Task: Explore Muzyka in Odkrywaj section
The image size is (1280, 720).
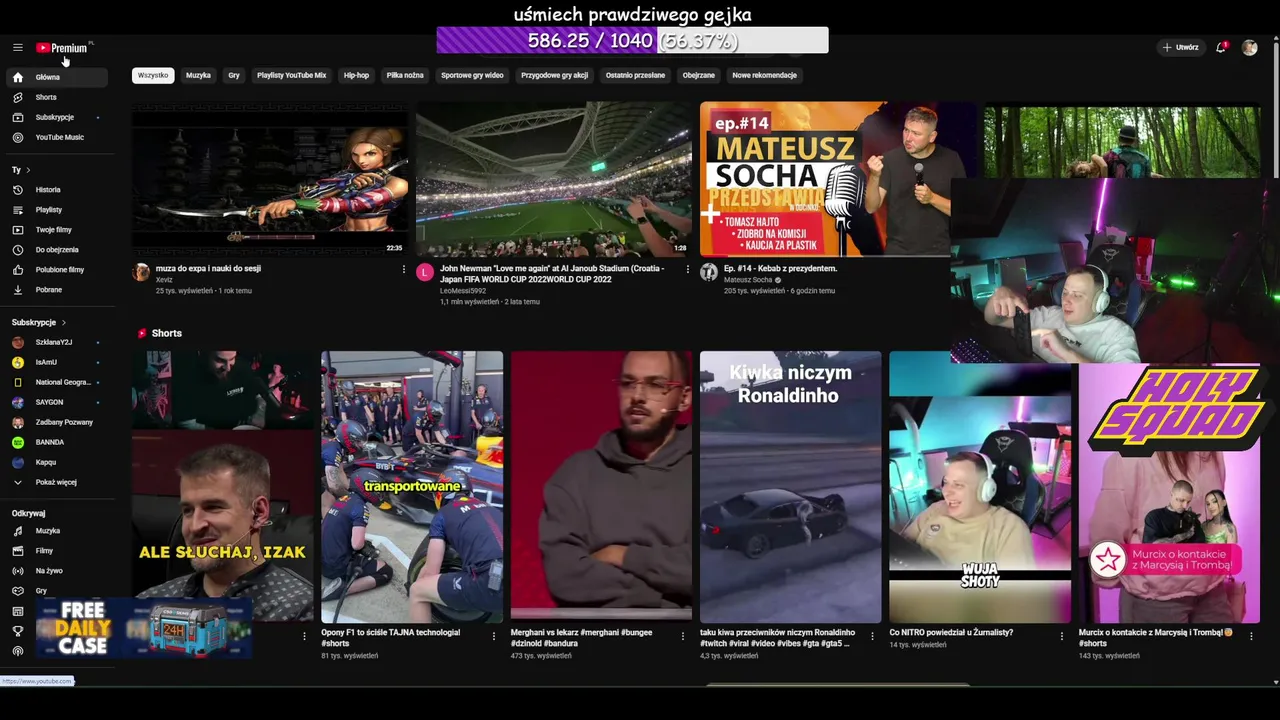Action: 57,531
